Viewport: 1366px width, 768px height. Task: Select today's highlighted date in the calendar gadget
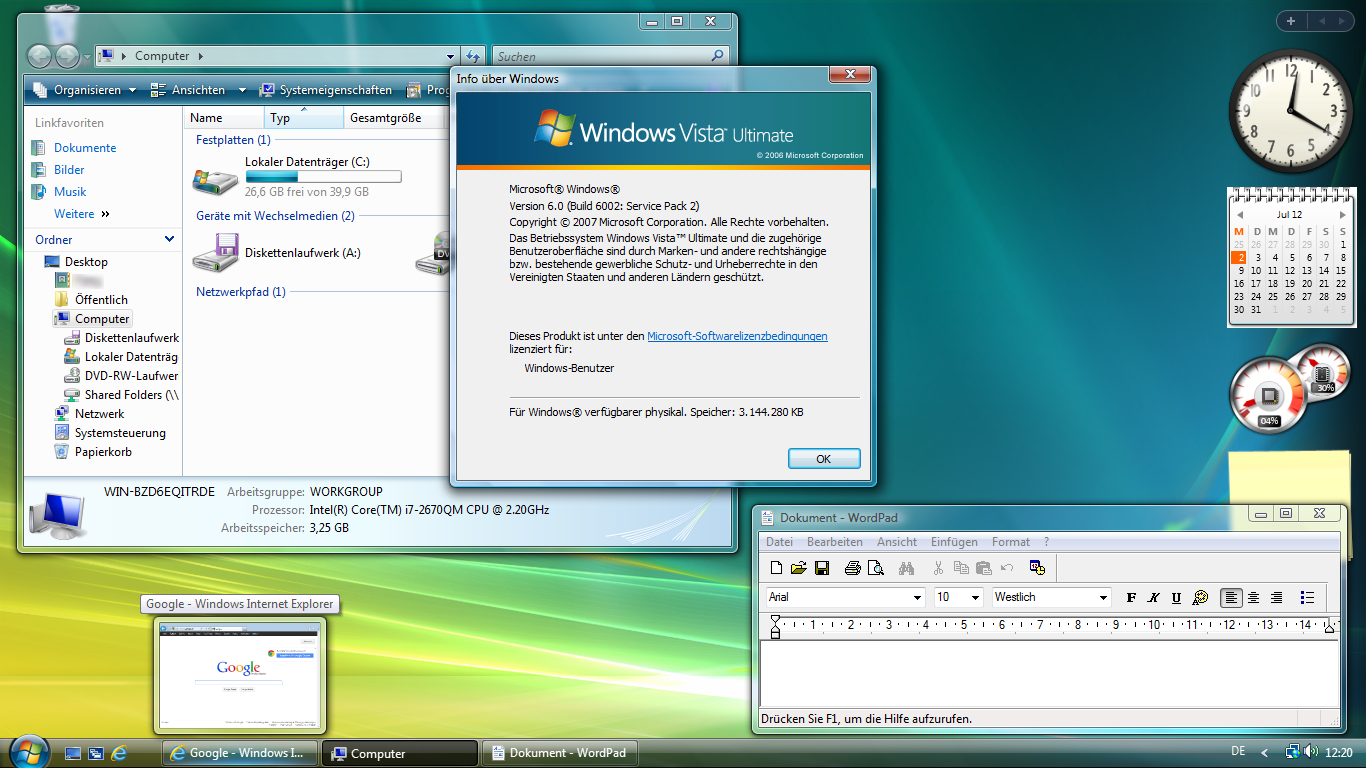tap(1236, 257)
